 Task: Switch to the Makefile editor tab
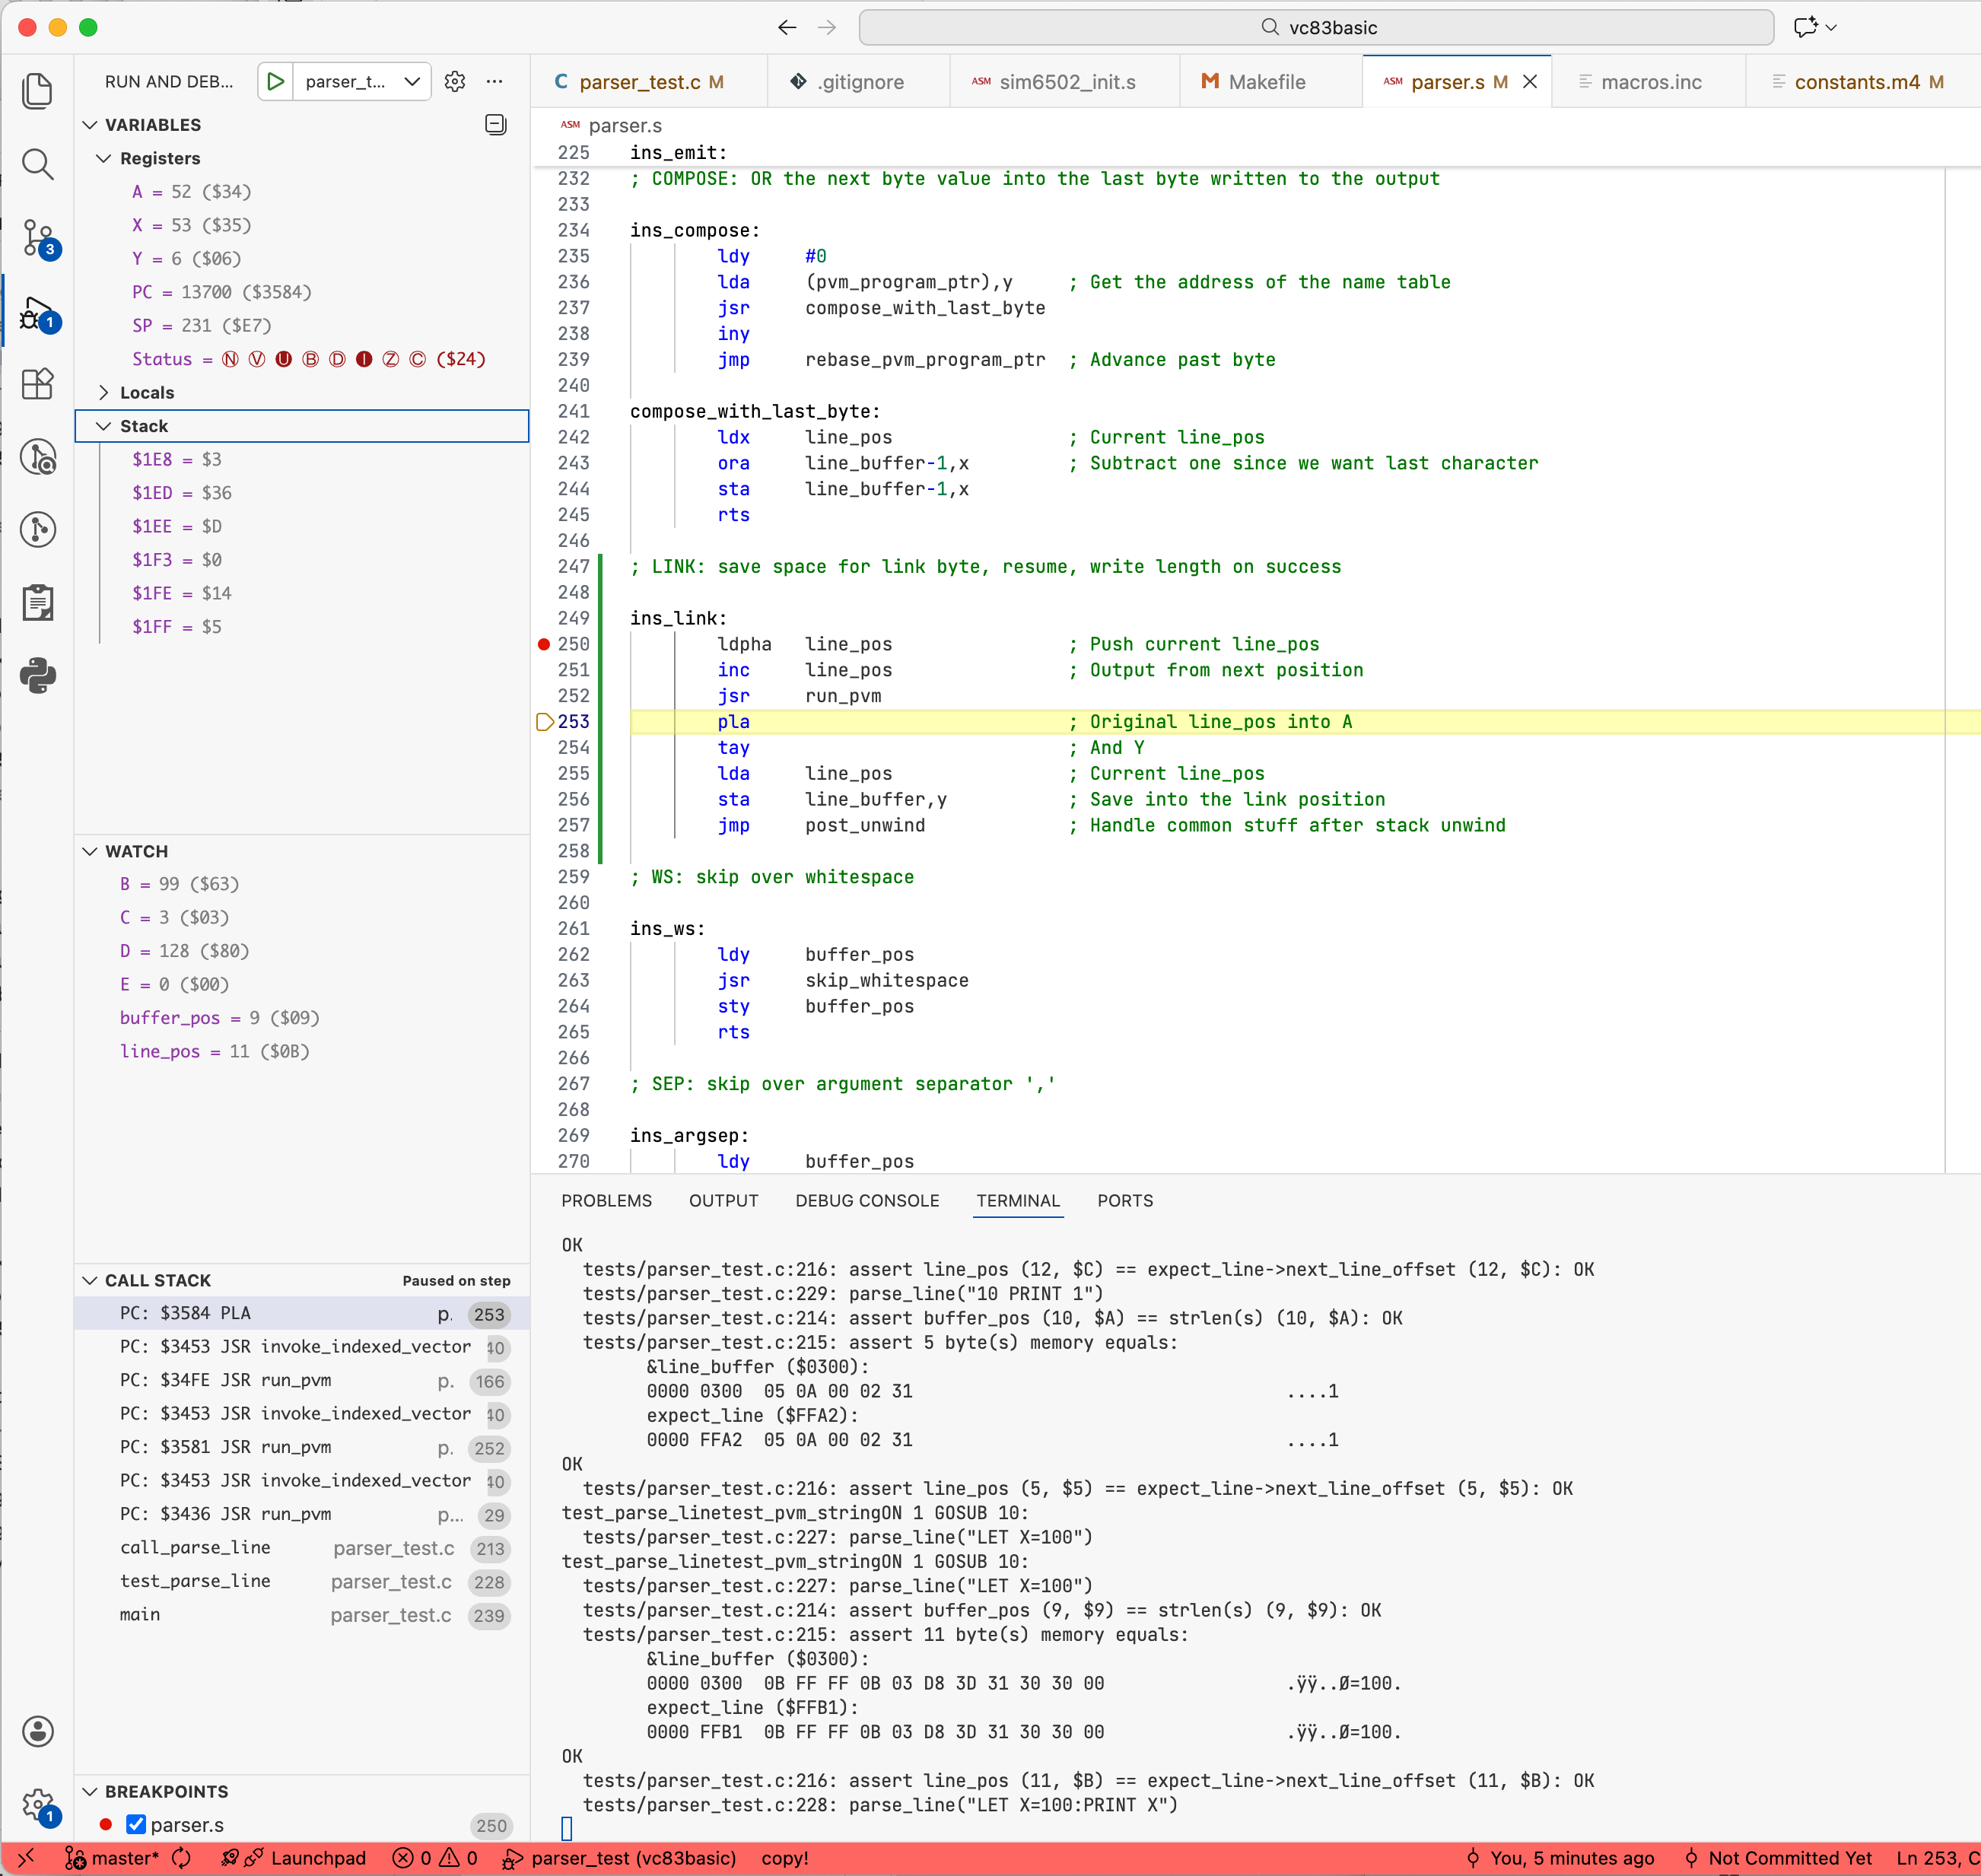[1265, 82]
